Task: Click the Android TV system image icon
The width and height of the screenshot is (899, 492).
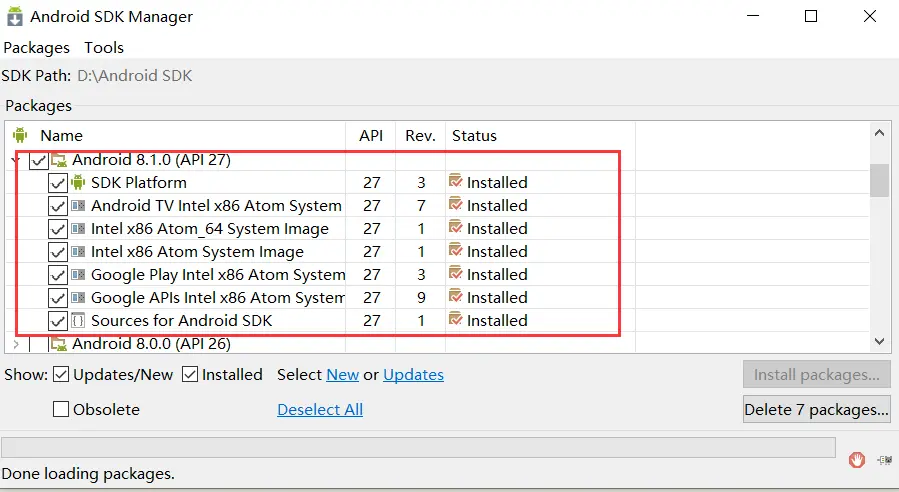Action: coord(78,205)
